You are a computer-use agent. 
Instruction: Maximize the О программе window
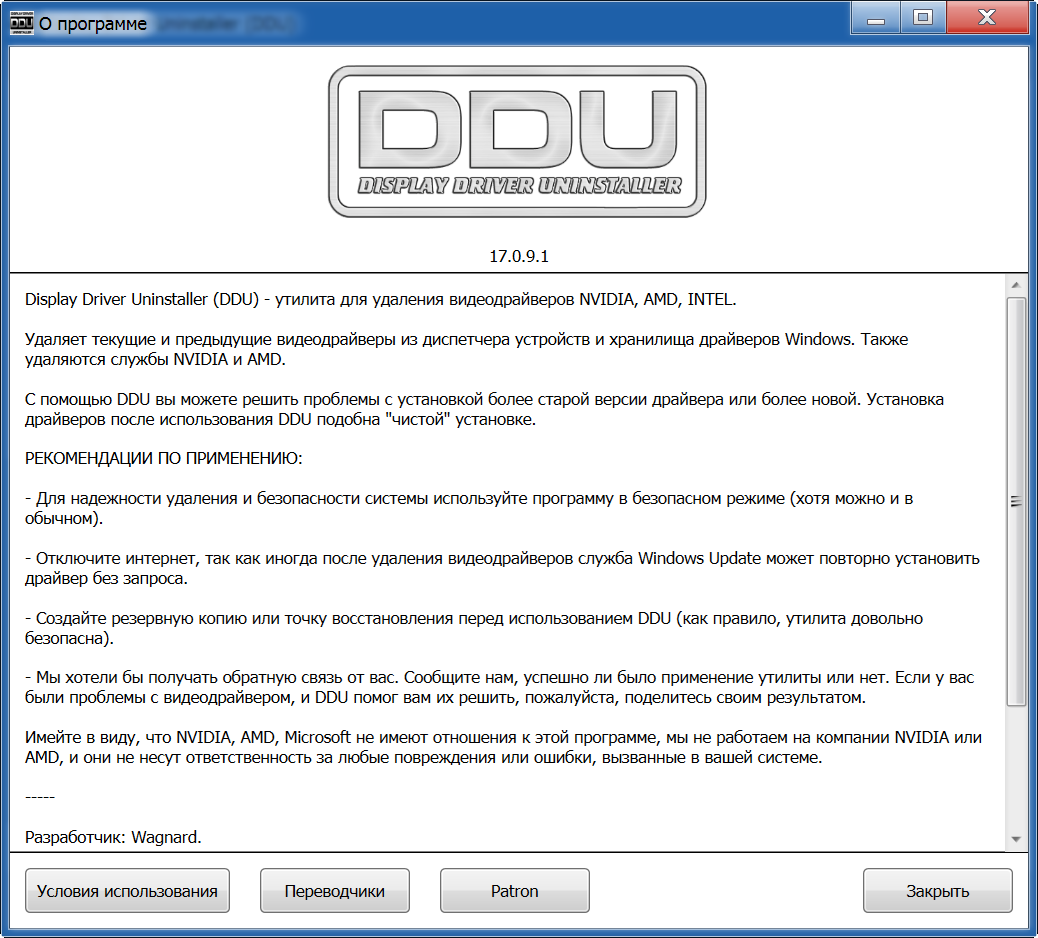(x=922, y=17)
